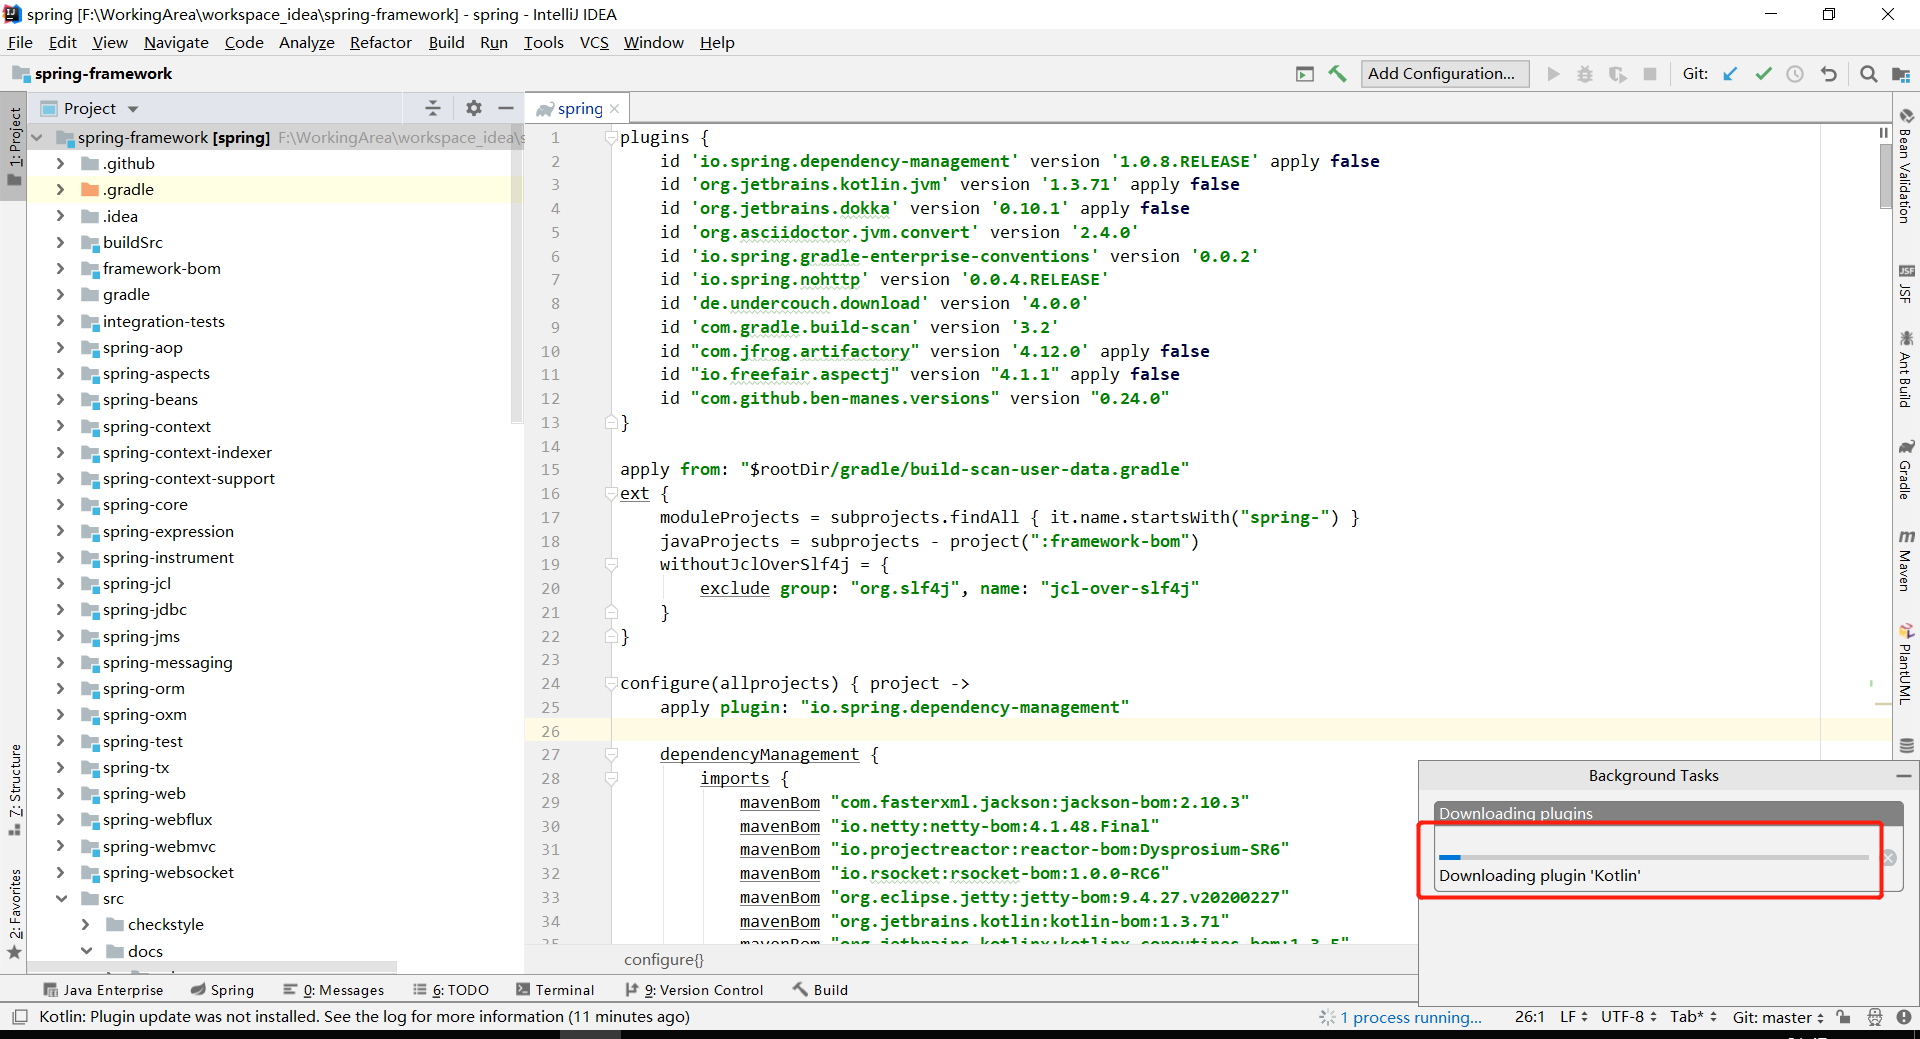Toggle fold at configure(allprojects) line

pos(611,684)
